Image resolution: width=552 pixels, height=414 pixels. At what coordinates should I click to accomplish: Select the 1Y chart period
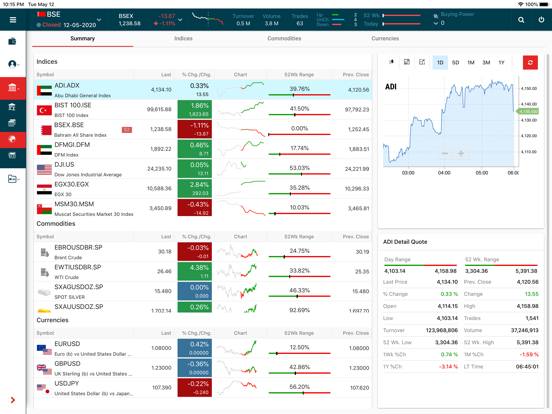(501, 63)
